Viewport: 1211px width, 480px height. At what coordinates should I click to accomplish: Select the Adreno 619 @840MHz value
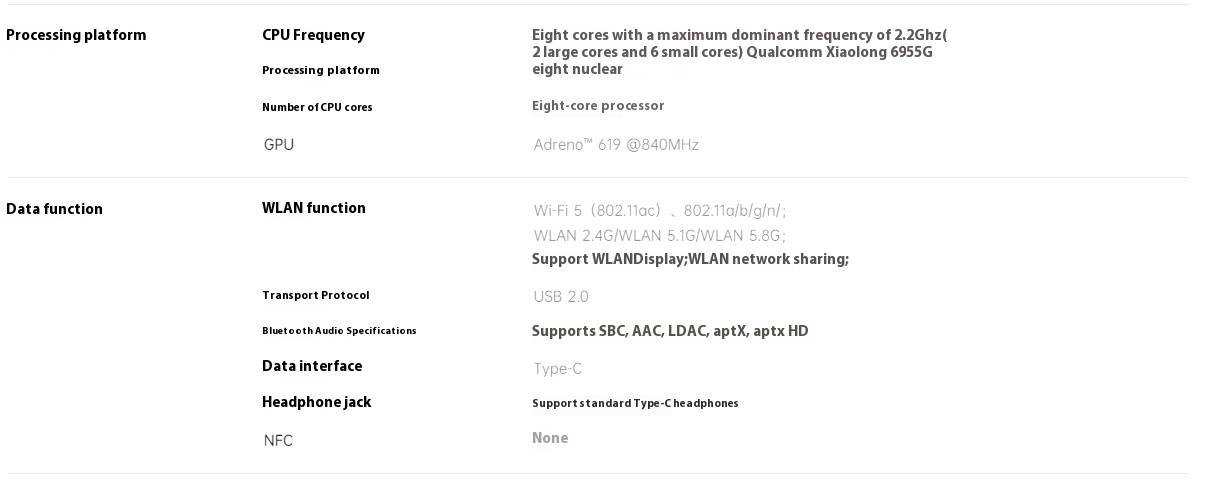[616, 144]
